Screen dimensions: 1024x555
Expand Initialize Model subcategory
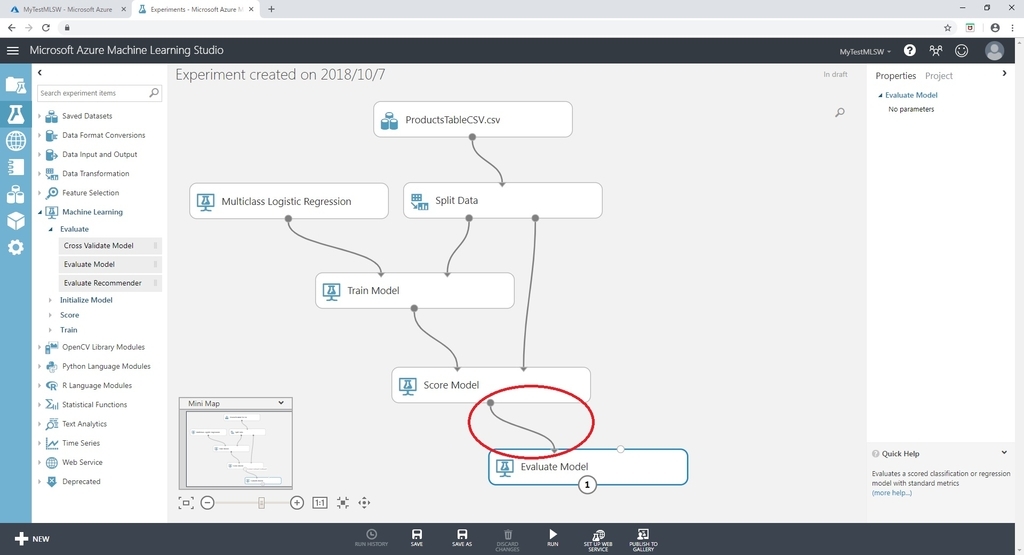[50, 300]
